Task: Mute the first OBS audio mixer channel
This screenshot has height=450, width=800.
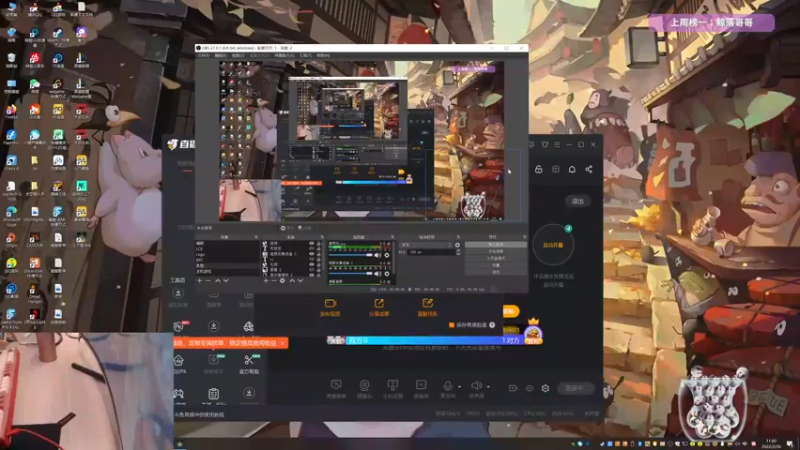Action: point(378,255)
